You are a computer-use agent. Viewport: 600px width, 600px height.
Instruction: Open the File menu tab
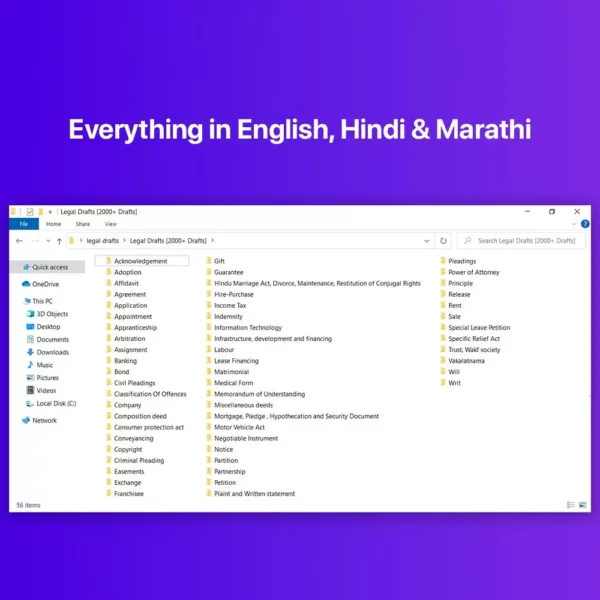24,224
